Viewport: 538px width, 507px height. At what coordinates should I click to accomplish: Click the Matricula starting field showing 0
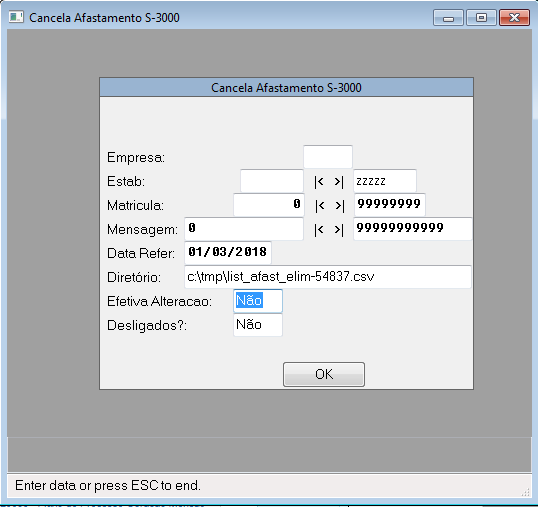coord(269,205)
